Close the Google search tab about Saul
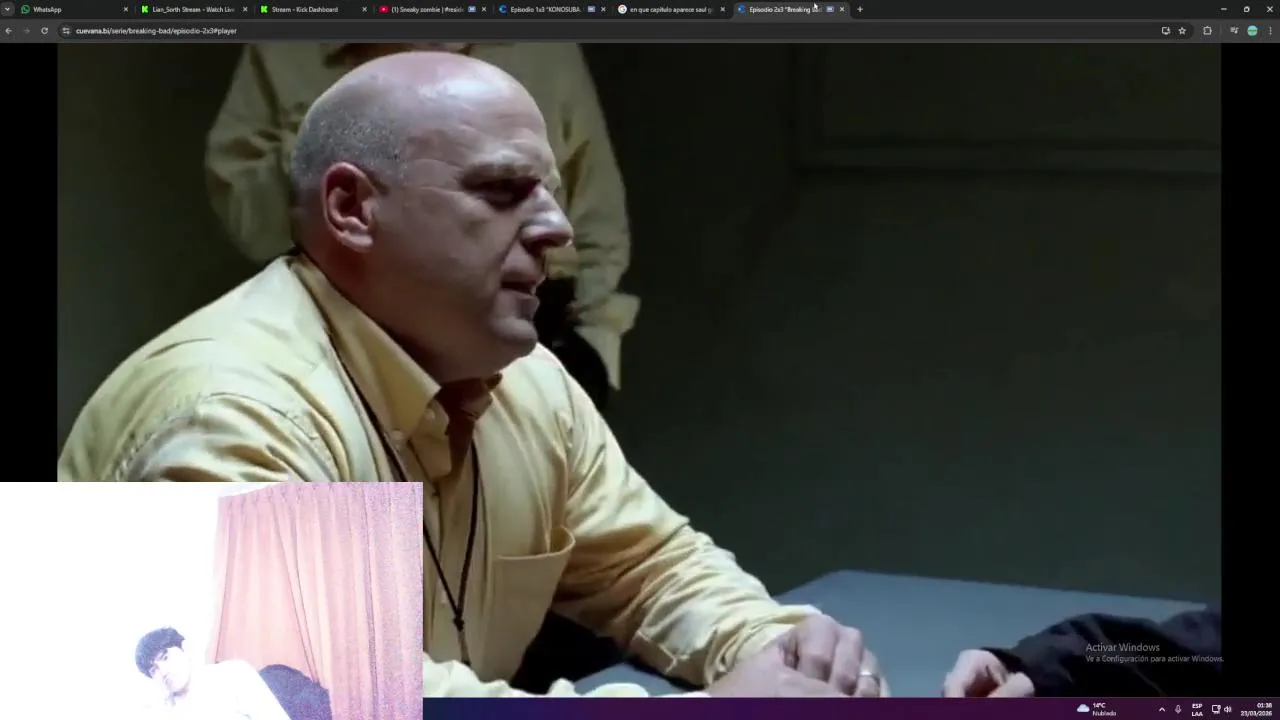1280x720 pixels. 722,9
